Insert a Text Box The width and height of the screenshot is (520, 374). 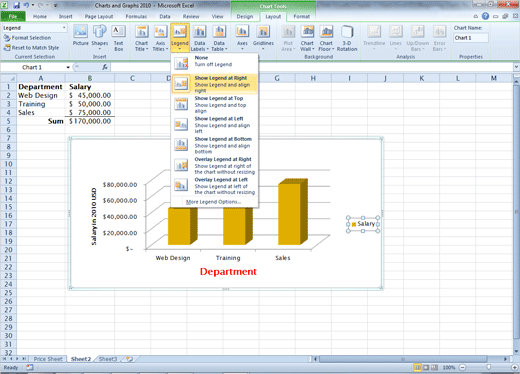(x=118, y=37)
